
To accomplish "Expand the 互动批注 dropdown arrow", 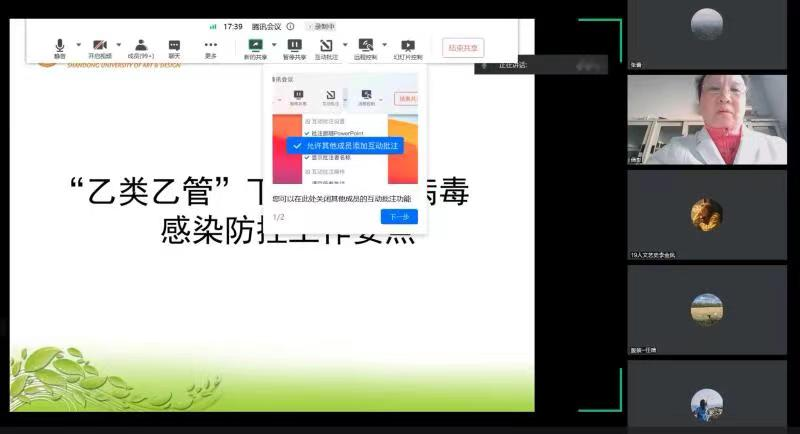I will (x=345, y=44).
